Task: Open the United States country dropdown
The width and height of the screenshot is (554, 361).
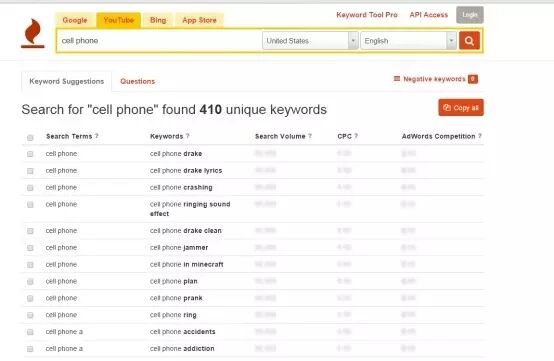Action: pyautogui.click(x=310, y=41)
